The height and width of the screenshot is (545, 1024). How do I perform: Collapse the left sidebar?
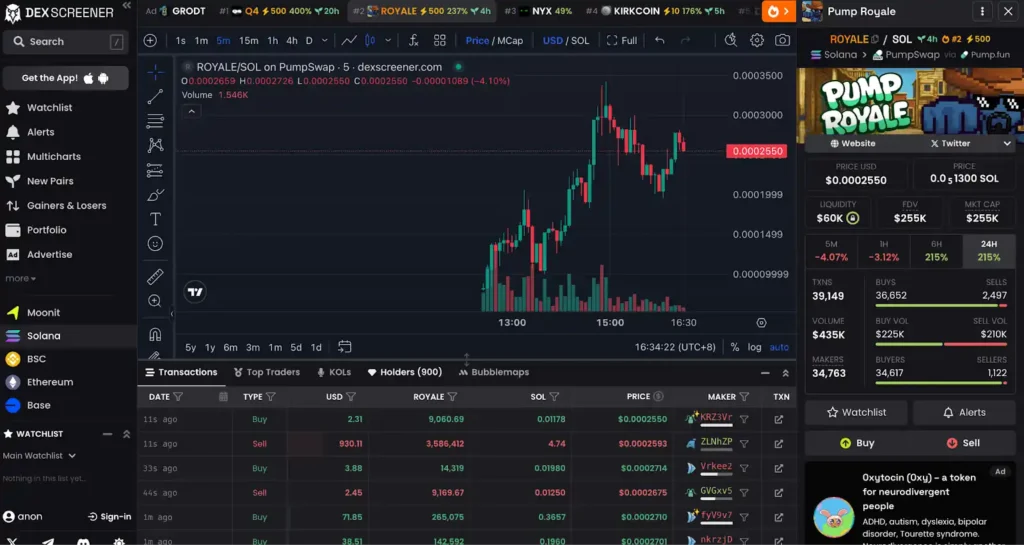(x=127, y=6)
